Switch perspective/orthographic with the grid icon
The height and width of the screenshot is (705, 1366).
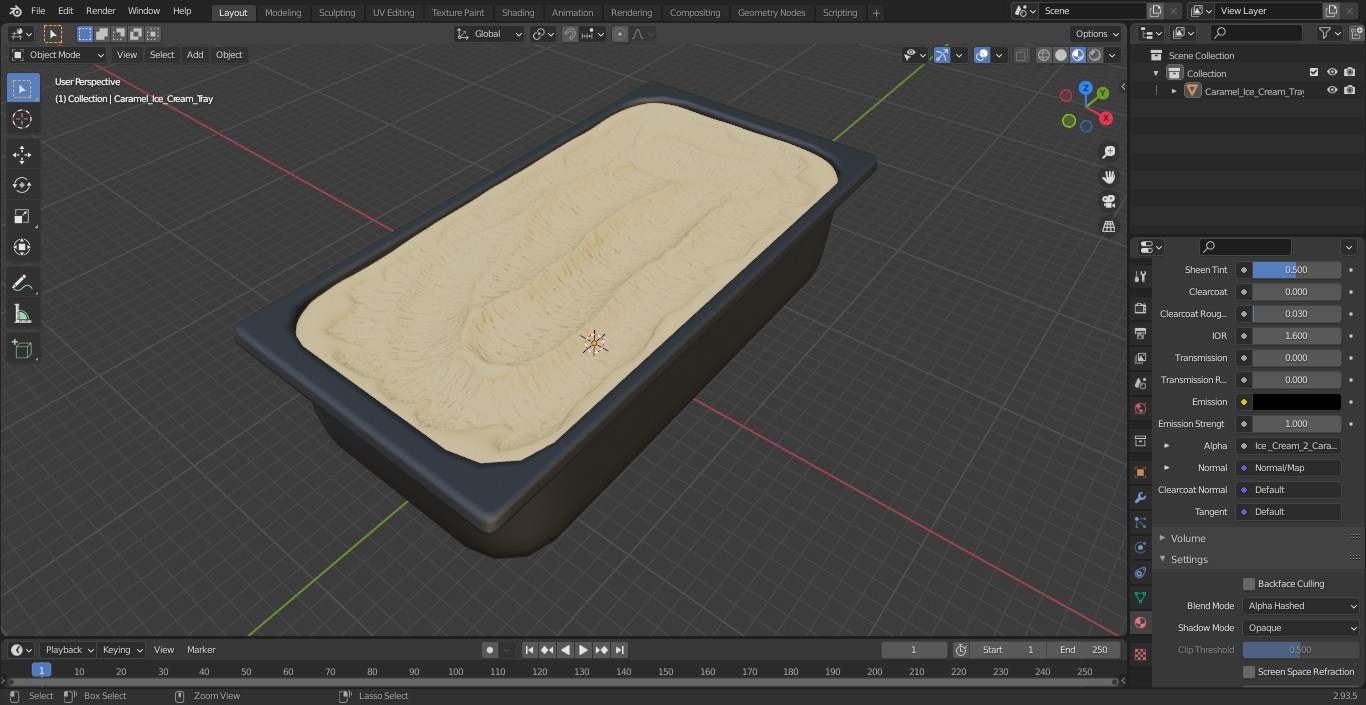[1108, 227]
